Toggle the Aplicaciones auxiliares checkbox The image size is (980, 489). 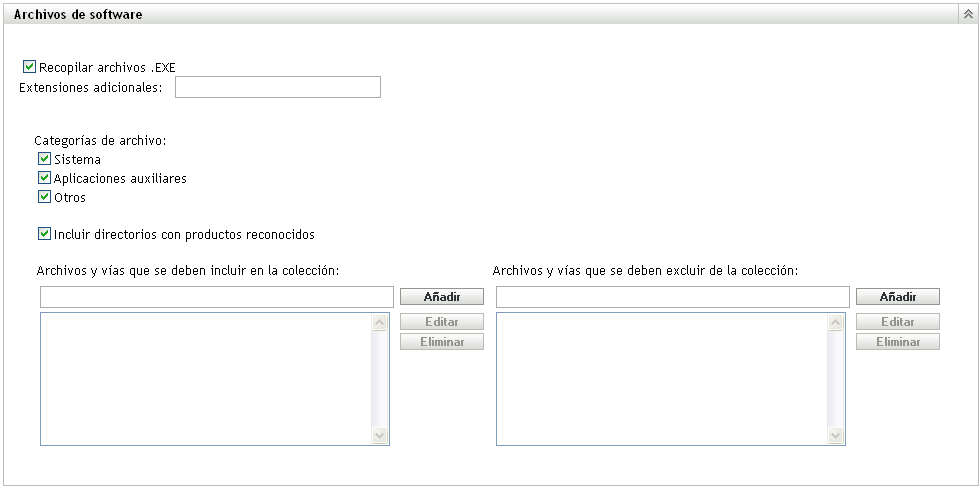pos(44,178)
